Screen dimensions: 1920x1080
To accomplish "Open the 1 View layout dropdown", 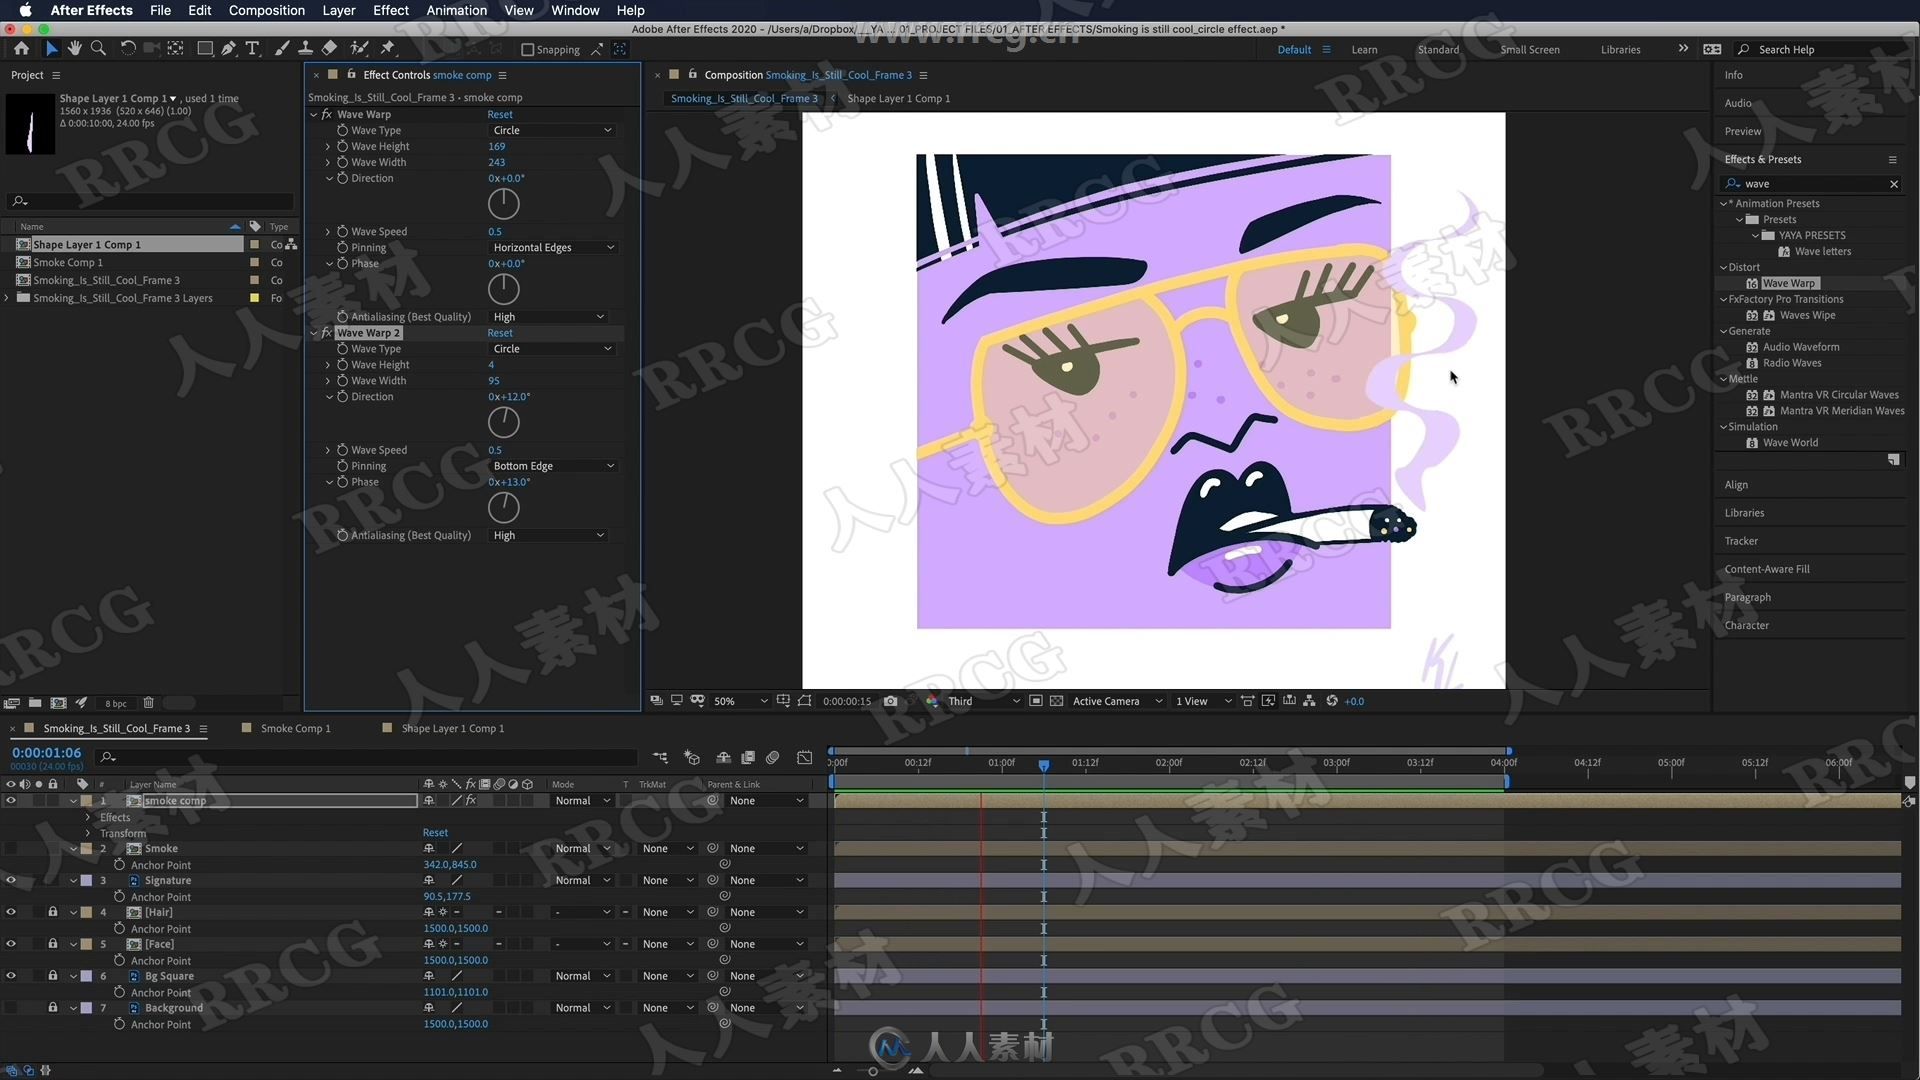I will tap(1203, 701).
